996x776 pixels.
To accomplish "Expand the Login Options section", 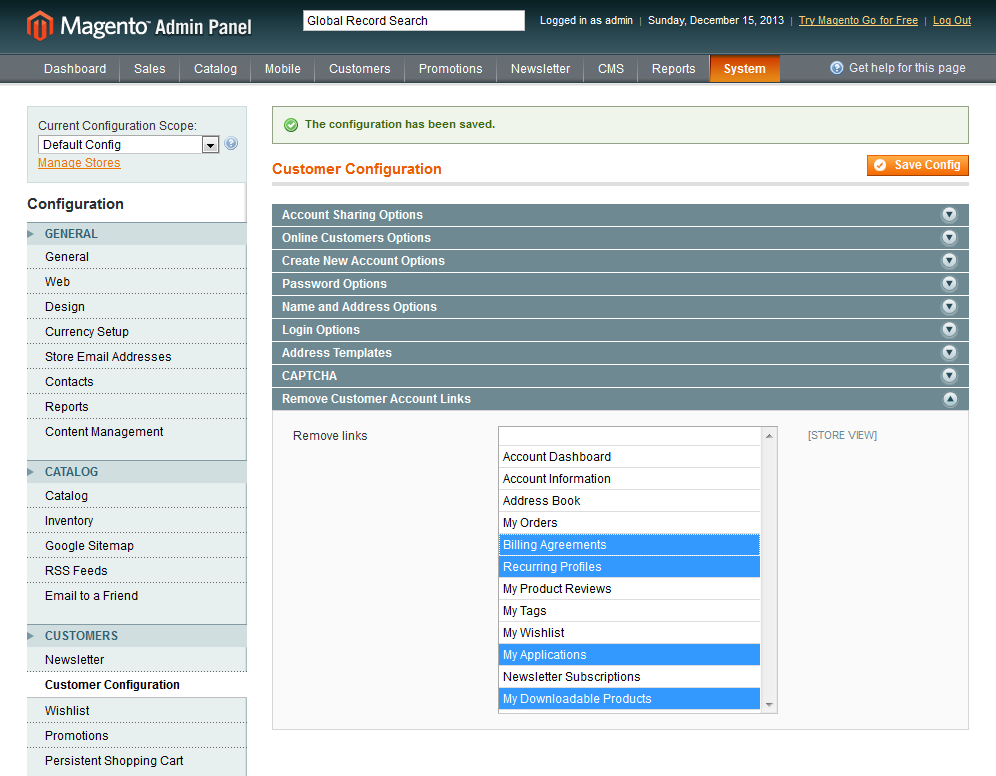I will pos(620,330).
